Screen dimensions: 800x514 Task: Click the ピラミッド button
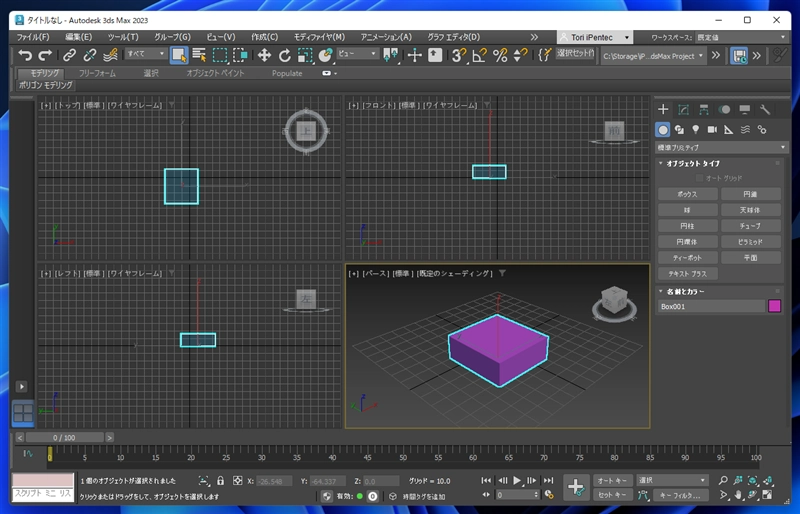751,242
